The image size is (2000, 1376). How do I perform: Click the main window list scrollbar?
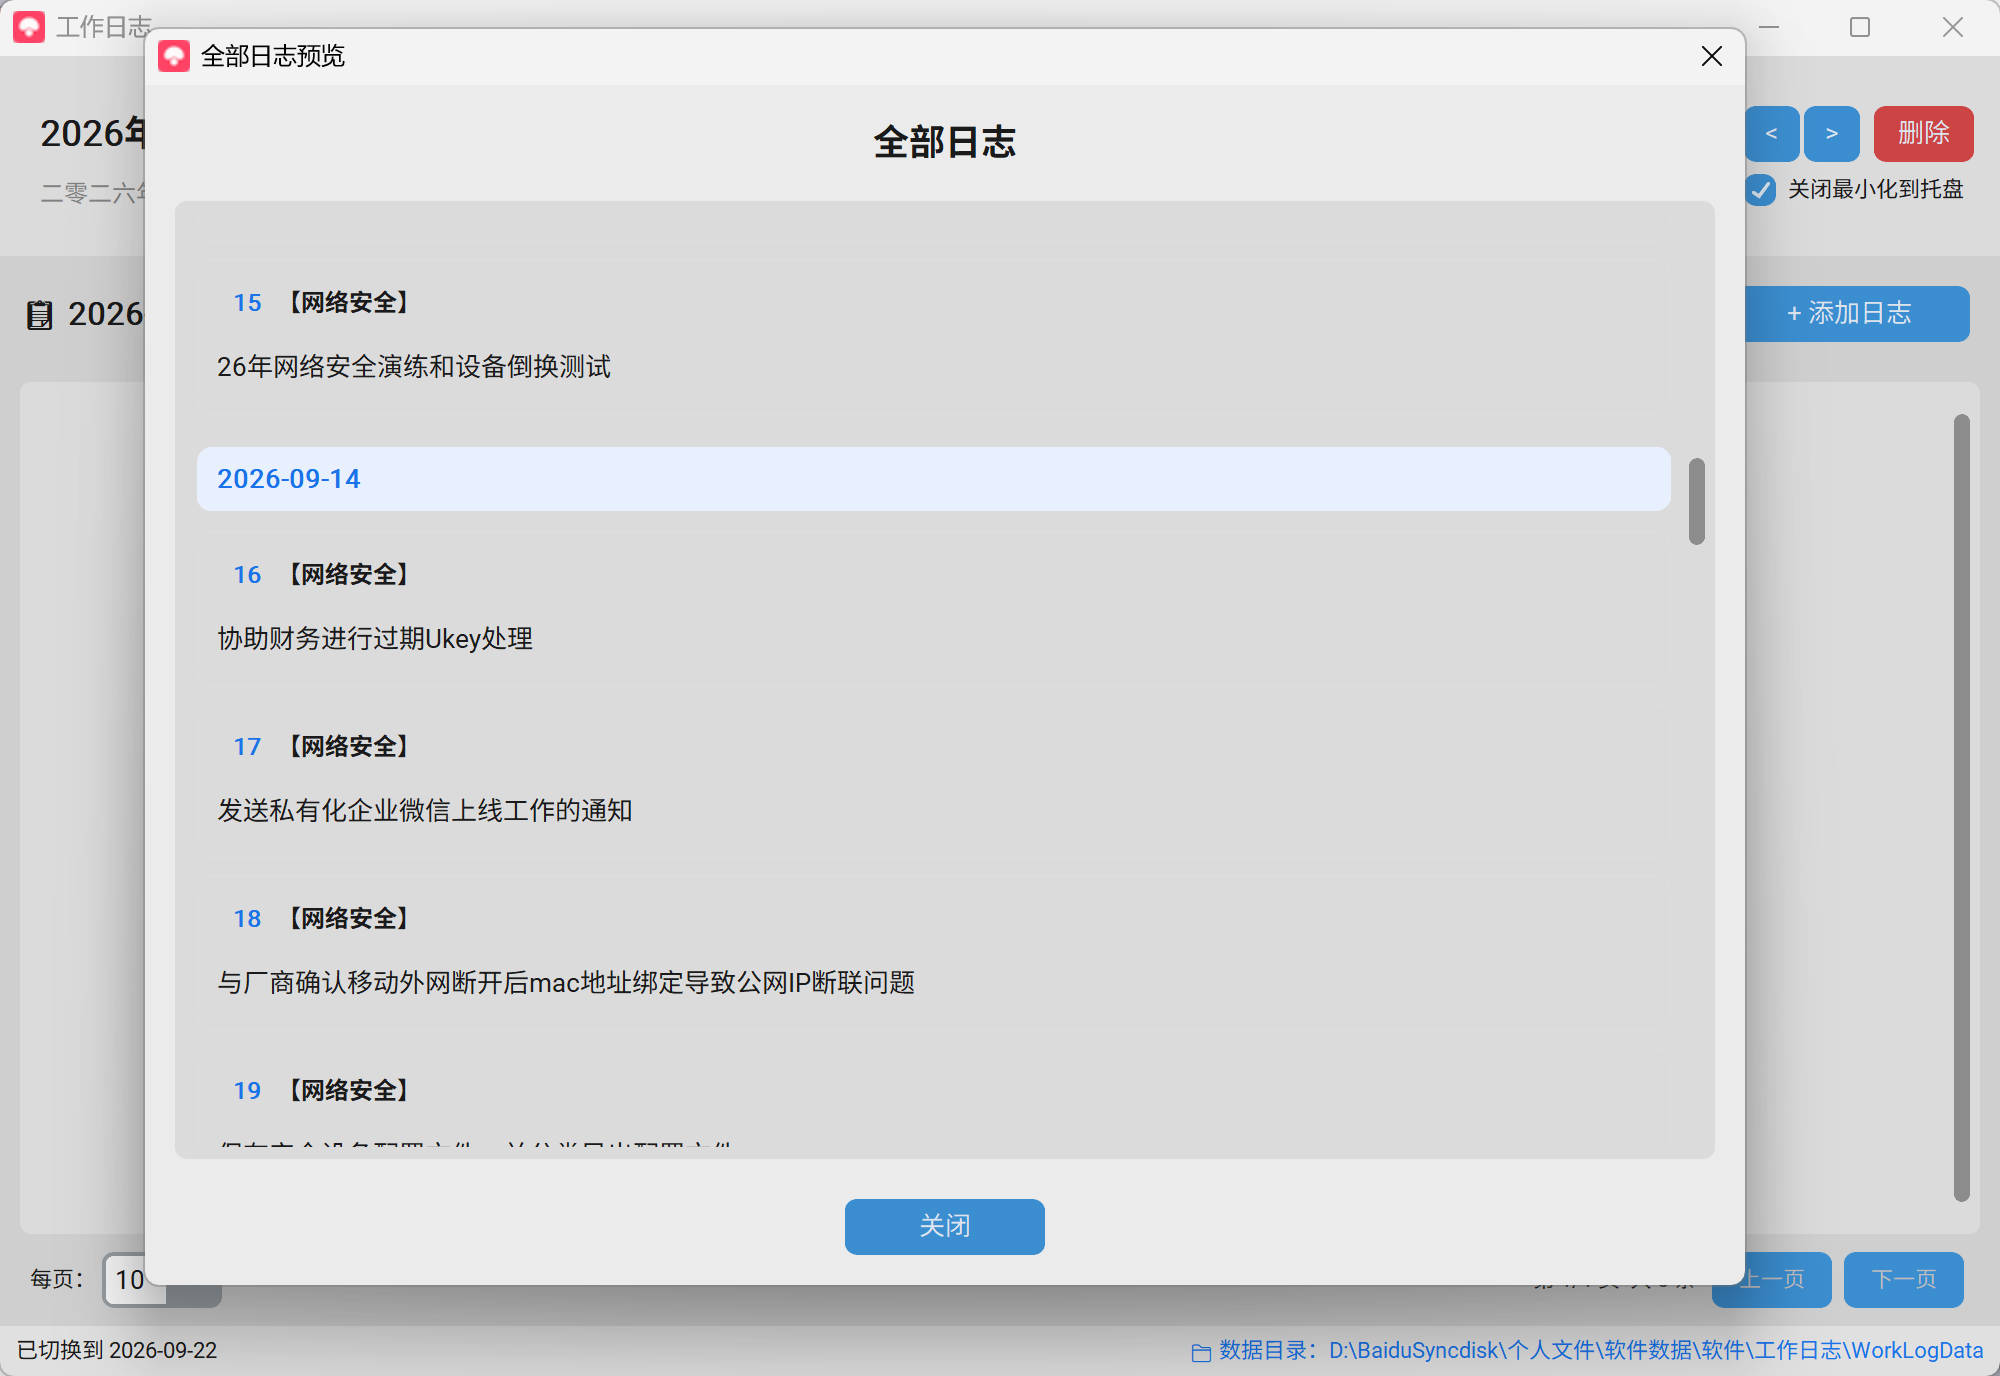click(1961, 807)
